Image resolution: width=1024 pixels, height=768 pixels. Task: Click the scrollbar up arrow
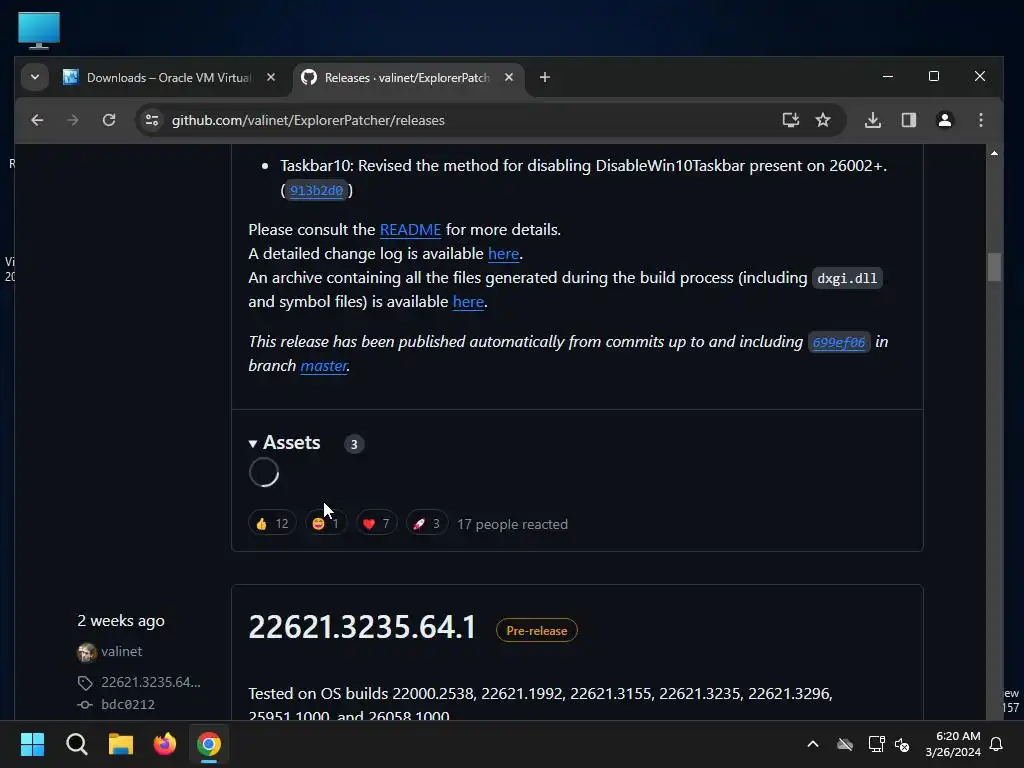(x=994, y=153)
